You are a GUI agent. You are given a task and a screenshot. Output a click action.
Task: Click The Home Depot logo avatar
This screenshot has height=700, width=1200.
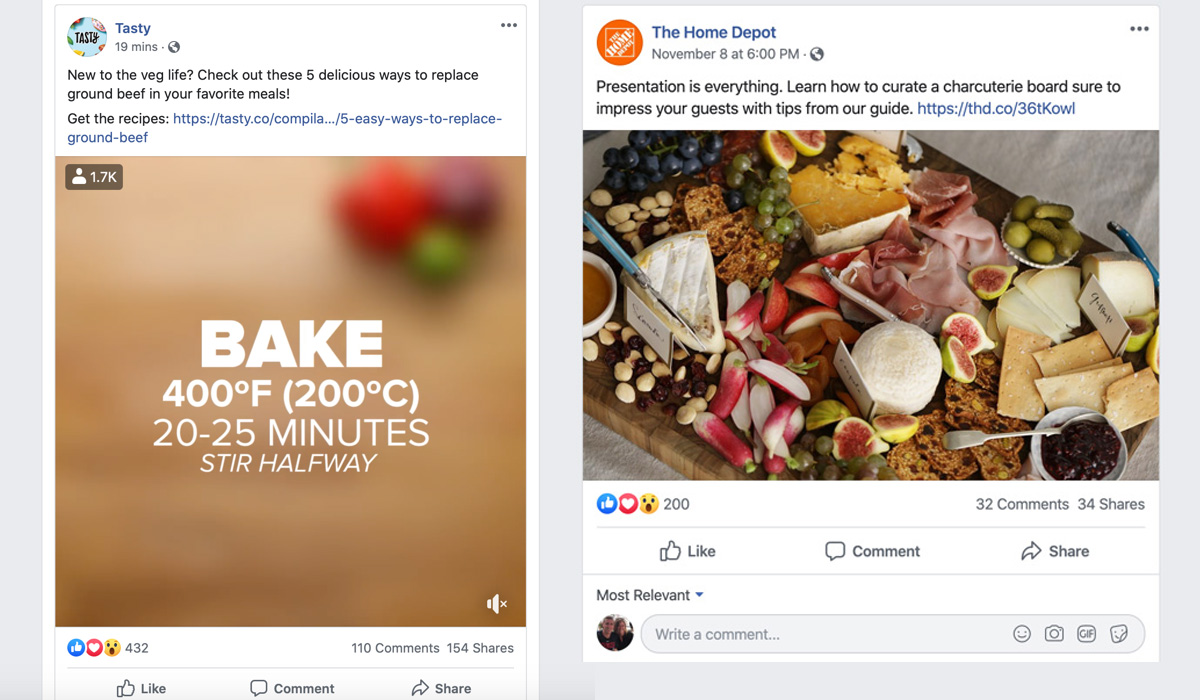tap(618, 42)
